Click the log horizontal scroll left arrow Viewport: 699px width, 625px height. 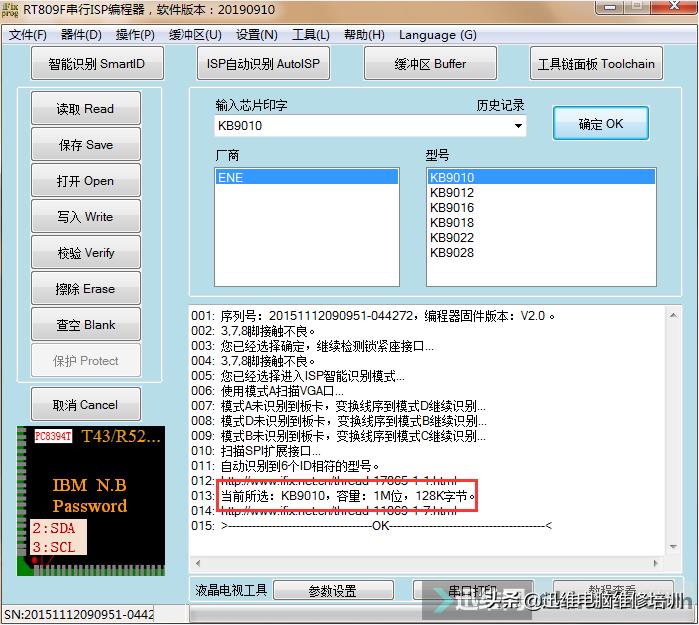[x=198, y=563]
